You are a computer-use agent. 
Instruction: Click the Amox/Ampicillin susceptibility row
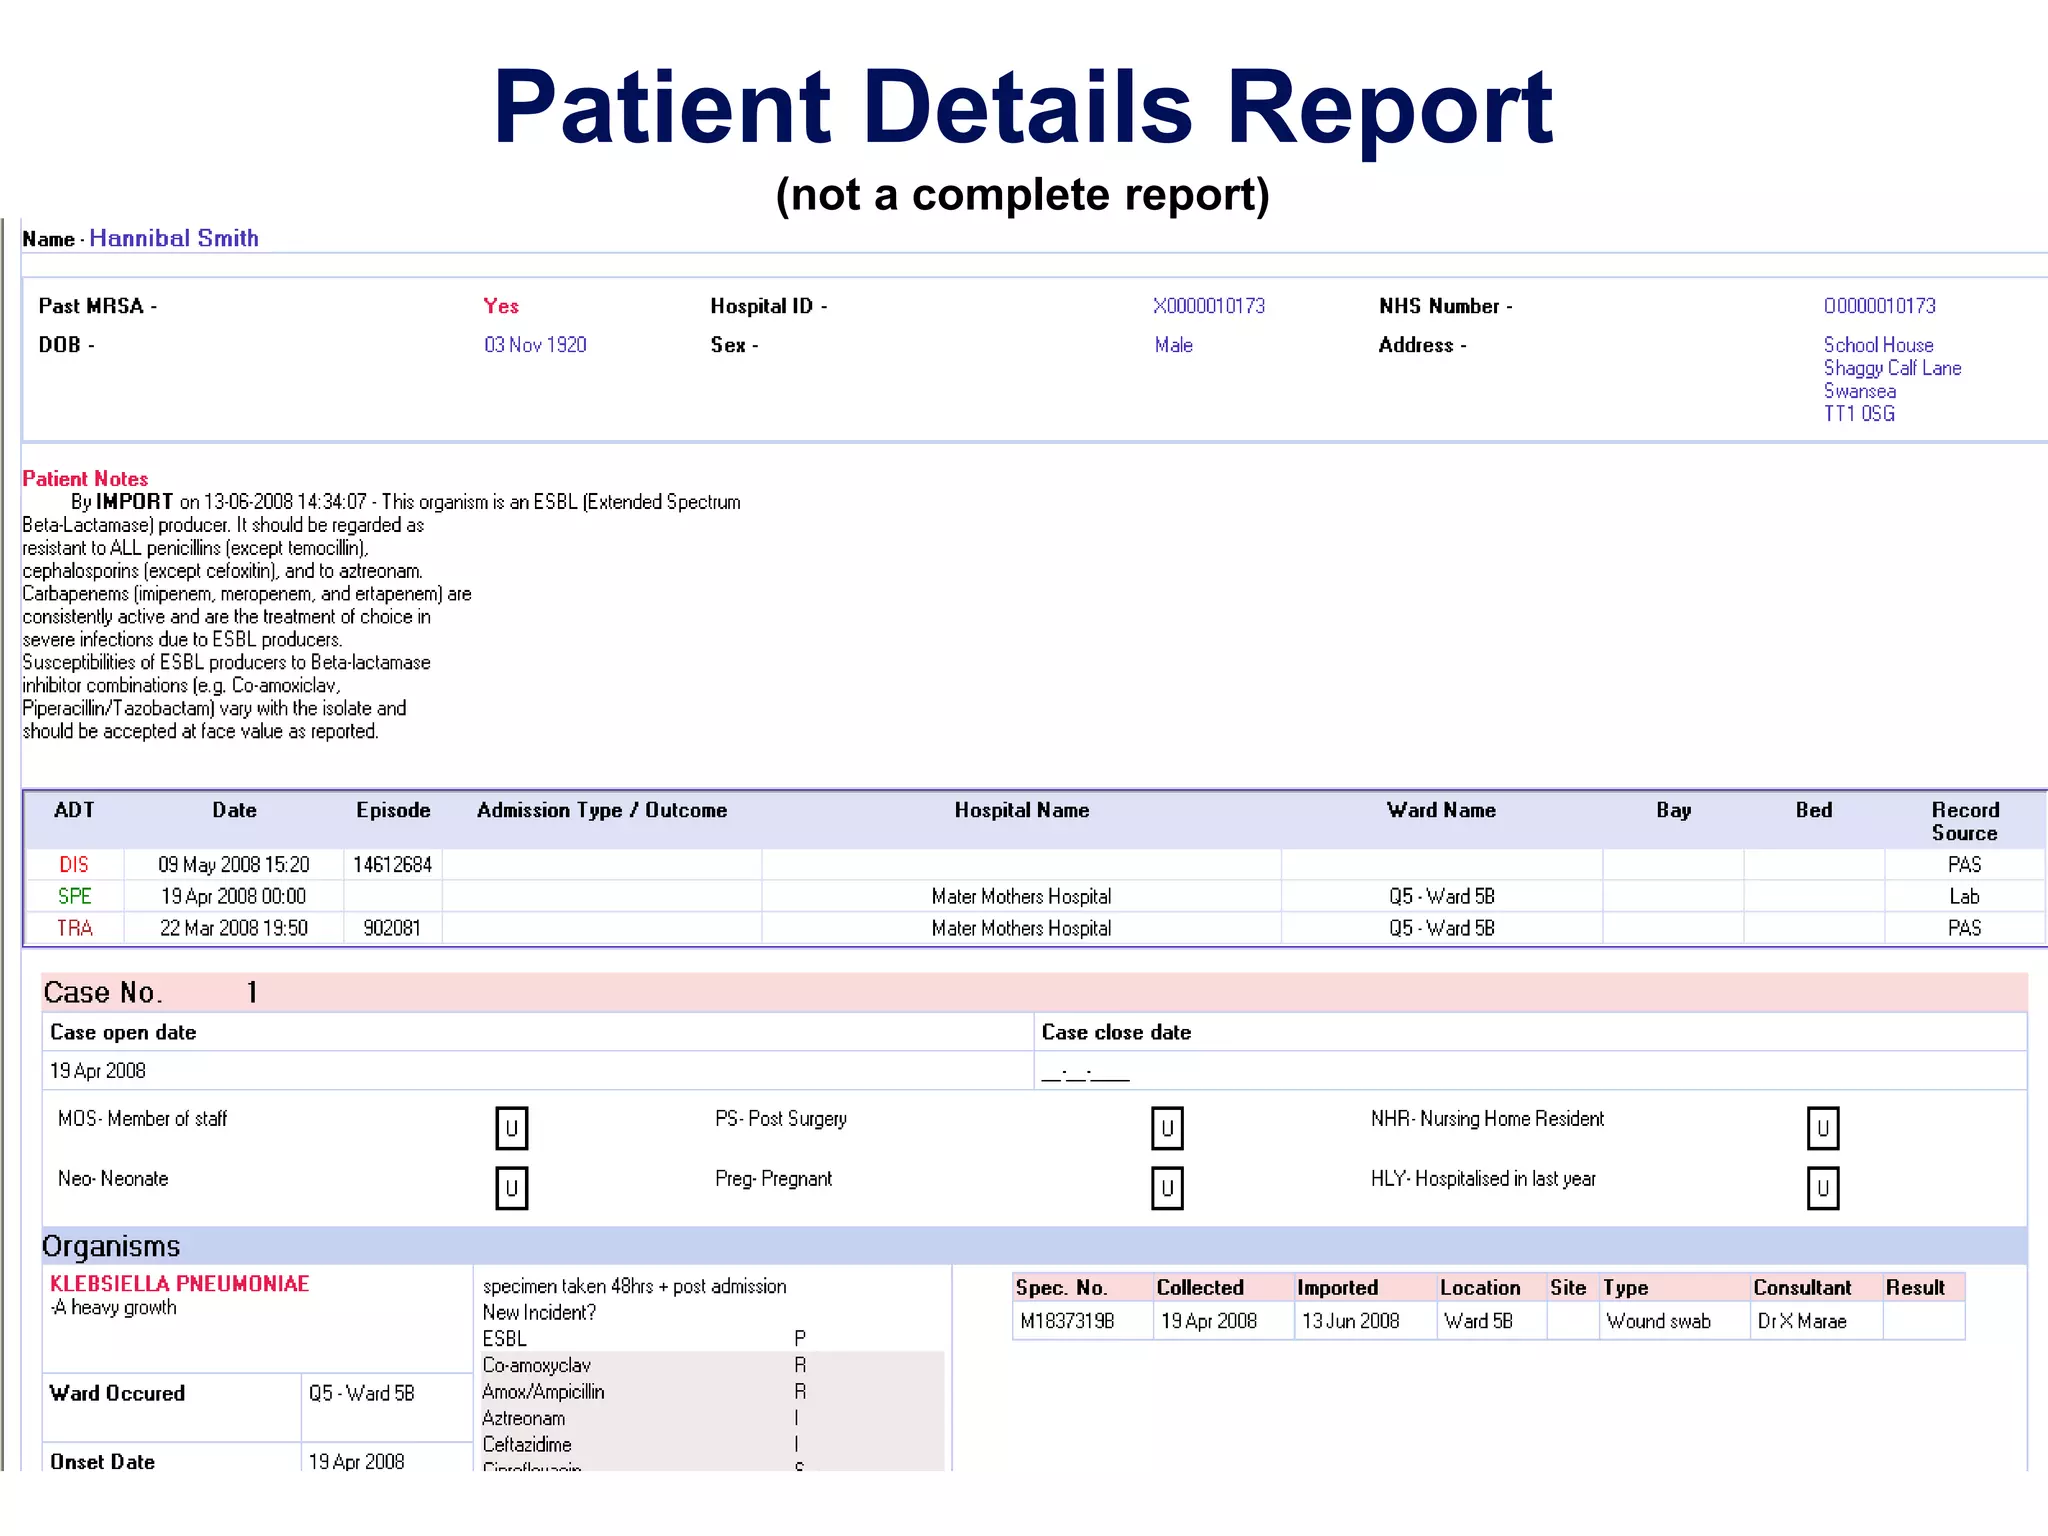point(713,1392)
